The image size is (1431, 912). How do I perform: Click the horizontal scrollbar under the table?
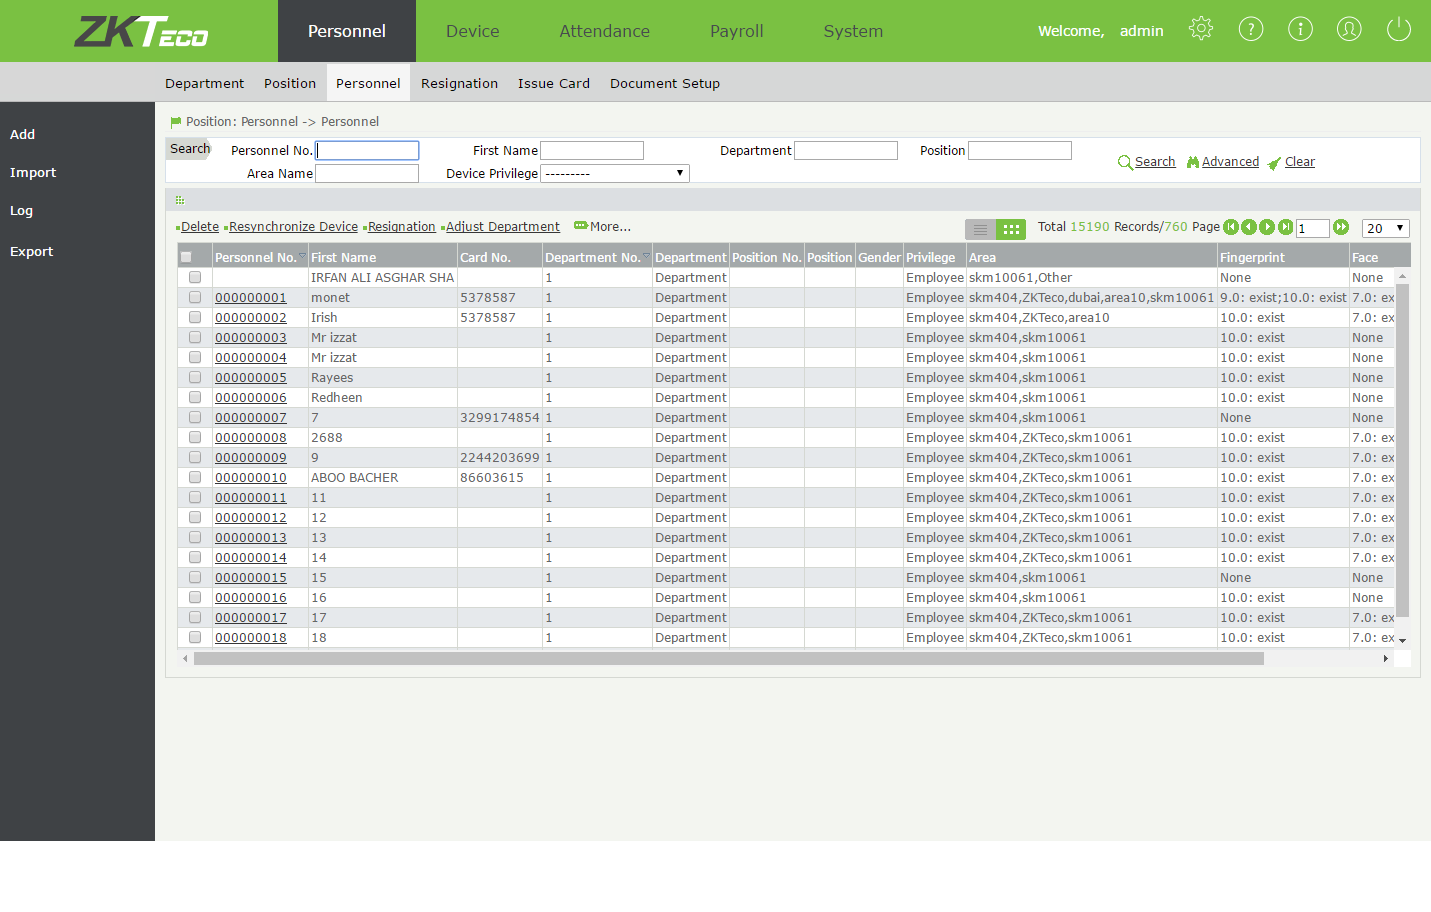[728, 659]
